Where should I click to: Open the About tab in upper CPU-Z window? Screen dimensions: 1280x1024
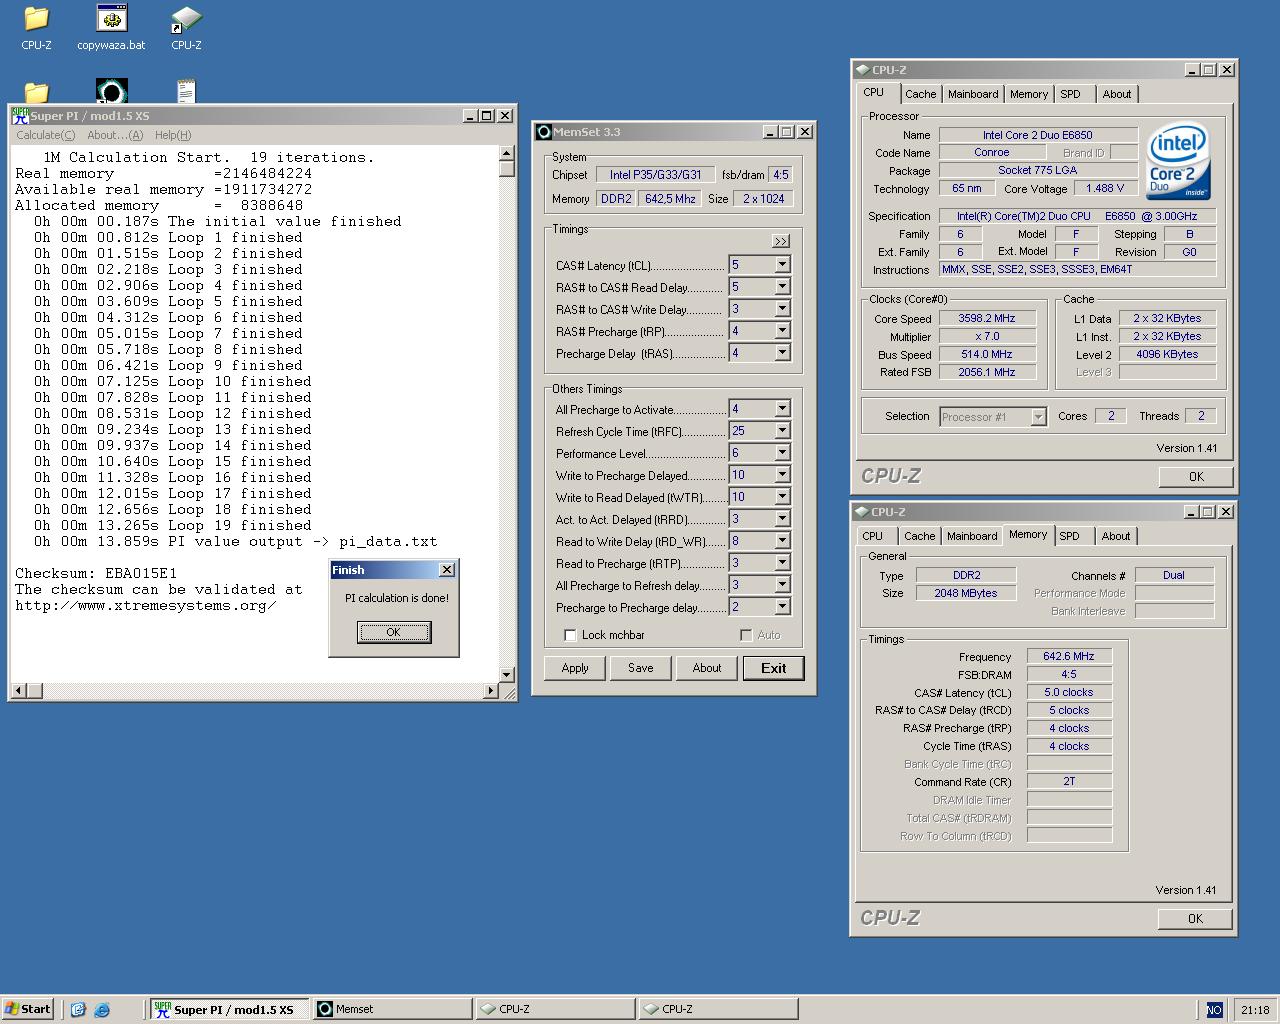point(1117,94)
